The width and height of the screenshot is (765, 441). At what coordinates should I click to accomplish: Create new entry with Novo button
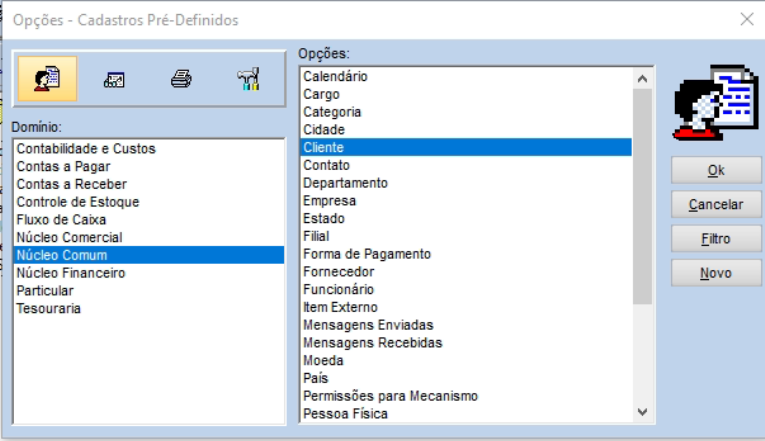coord(716,273)
